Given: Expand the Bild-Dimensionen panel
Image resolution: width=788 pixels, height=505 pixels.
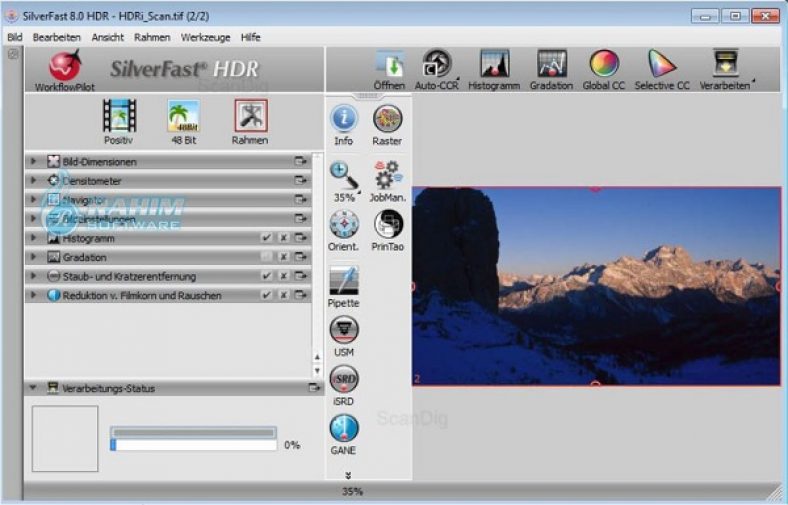Looking at the screenshot, I should 33,161.
